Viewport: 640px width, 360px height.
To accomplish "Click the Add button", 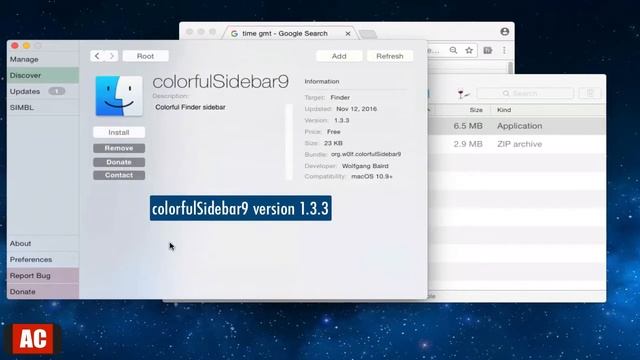I will click(339, 56).
